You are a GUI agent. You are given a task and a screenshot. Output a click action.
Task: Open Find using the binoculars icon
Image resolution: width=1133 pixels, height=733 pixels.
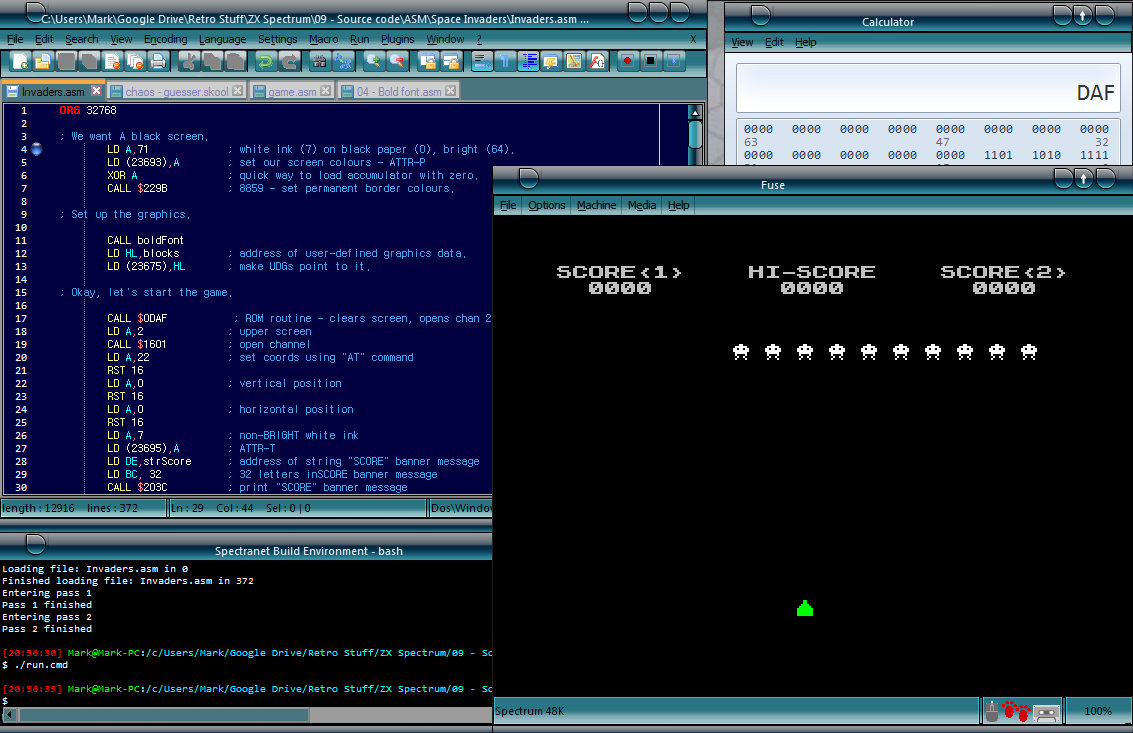tap(320, 62)
